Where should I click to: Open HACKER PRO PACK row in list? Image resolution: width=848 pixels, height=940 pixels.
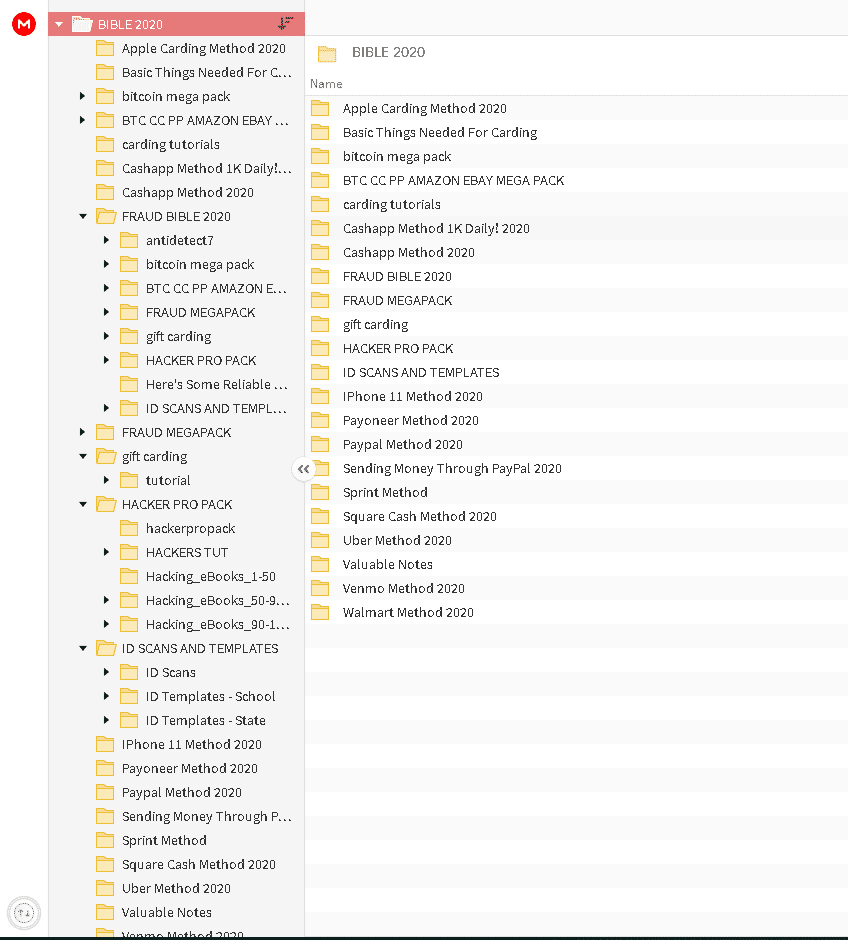tap(577, 348)
